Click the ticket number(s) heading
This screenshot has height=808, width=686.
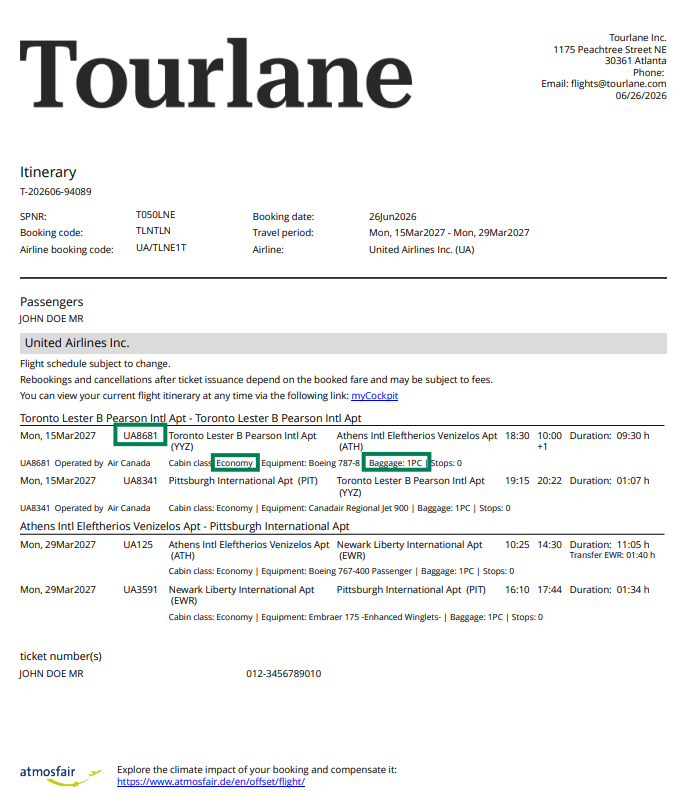[61, 656]
